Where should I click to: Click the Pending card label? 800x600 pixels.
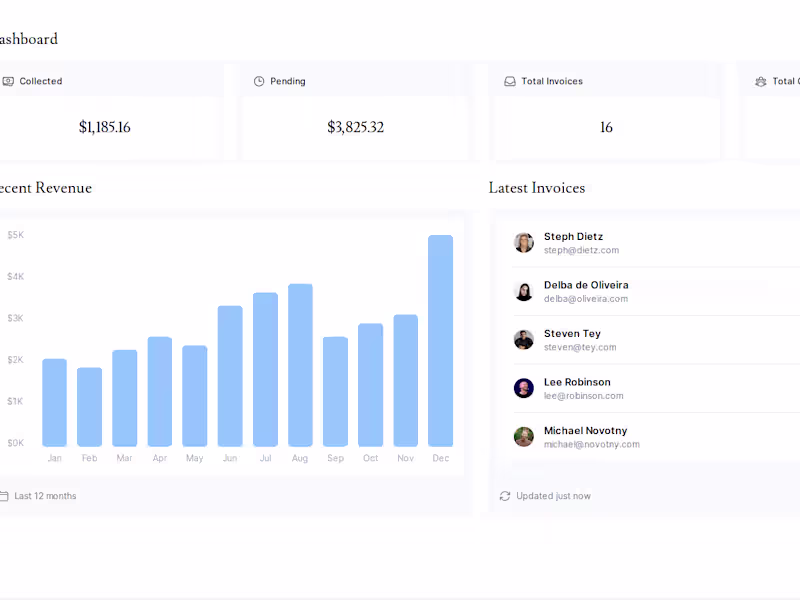288,81
